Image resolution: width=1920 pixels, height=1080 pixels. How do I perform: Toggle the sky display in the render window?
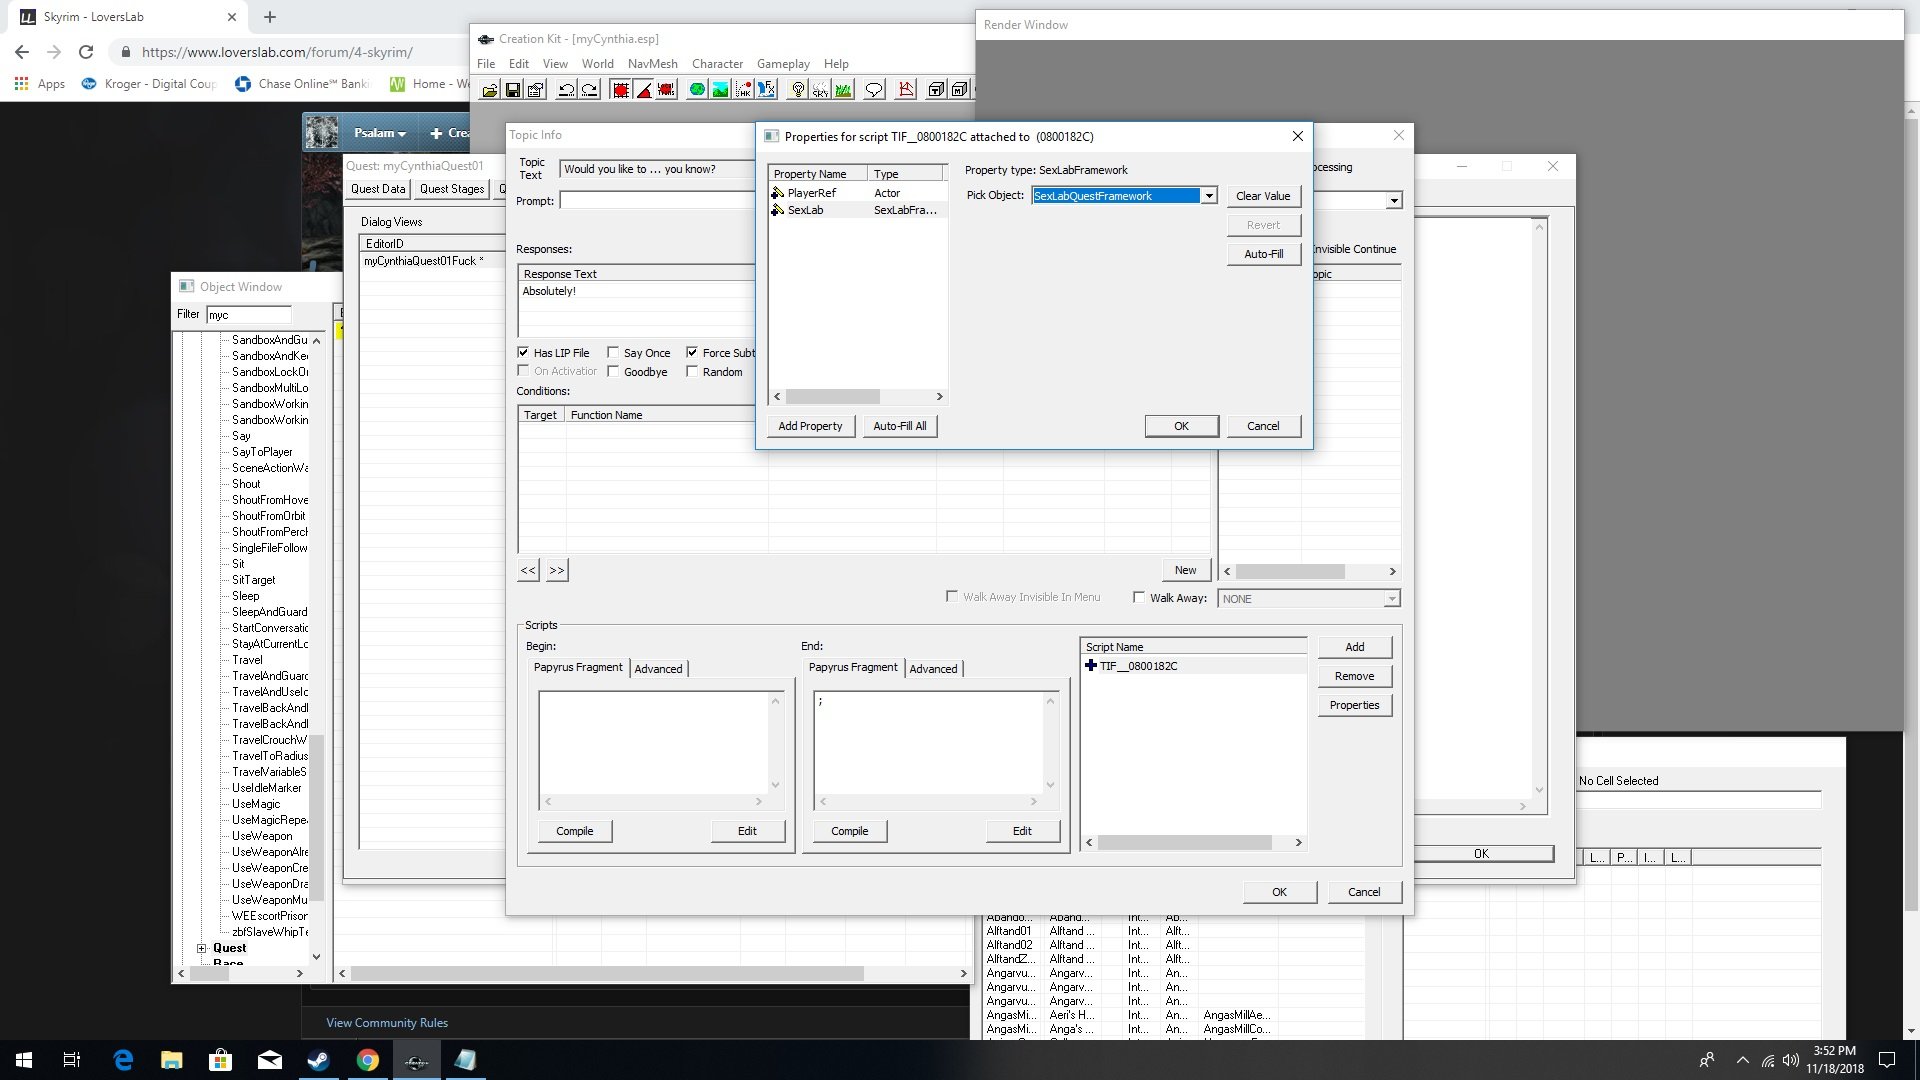point(820,89)
